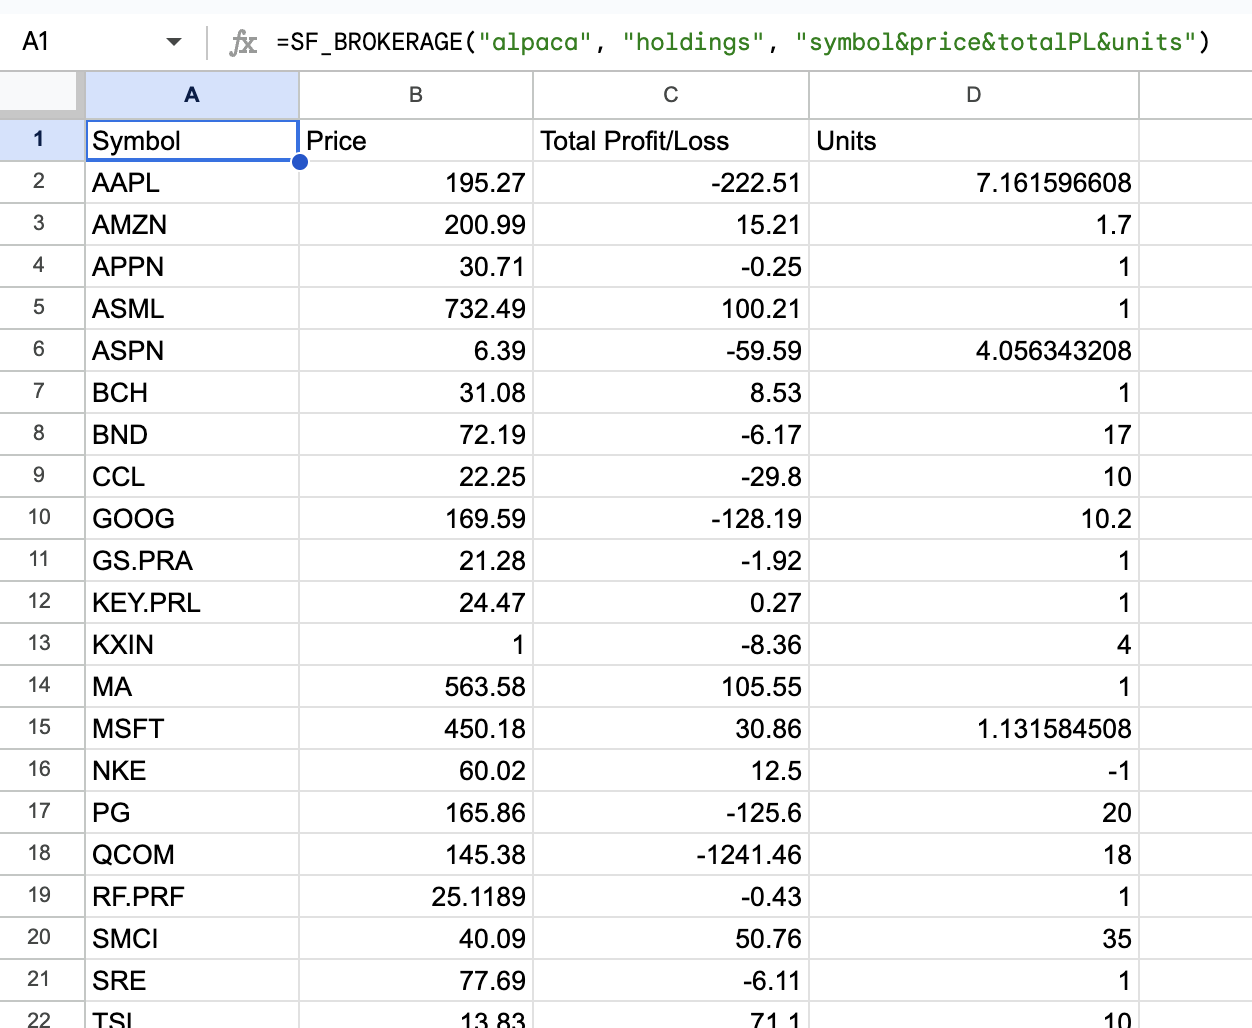Select the RF.PRF symbol cell
Image resolution: width=1252 pixels, height=1028 pixels.
pos(192,896)
